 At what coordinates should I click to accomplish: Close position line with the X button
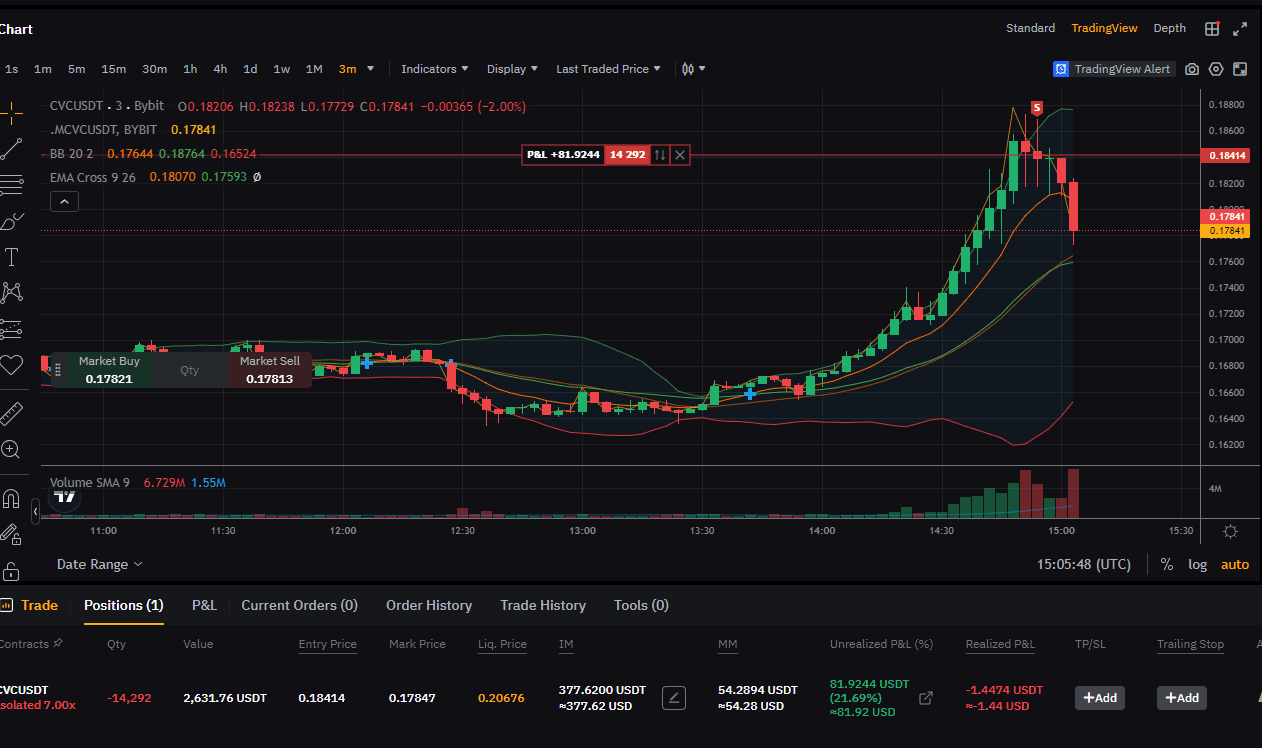pyautogui.click(x=680, y=155)
